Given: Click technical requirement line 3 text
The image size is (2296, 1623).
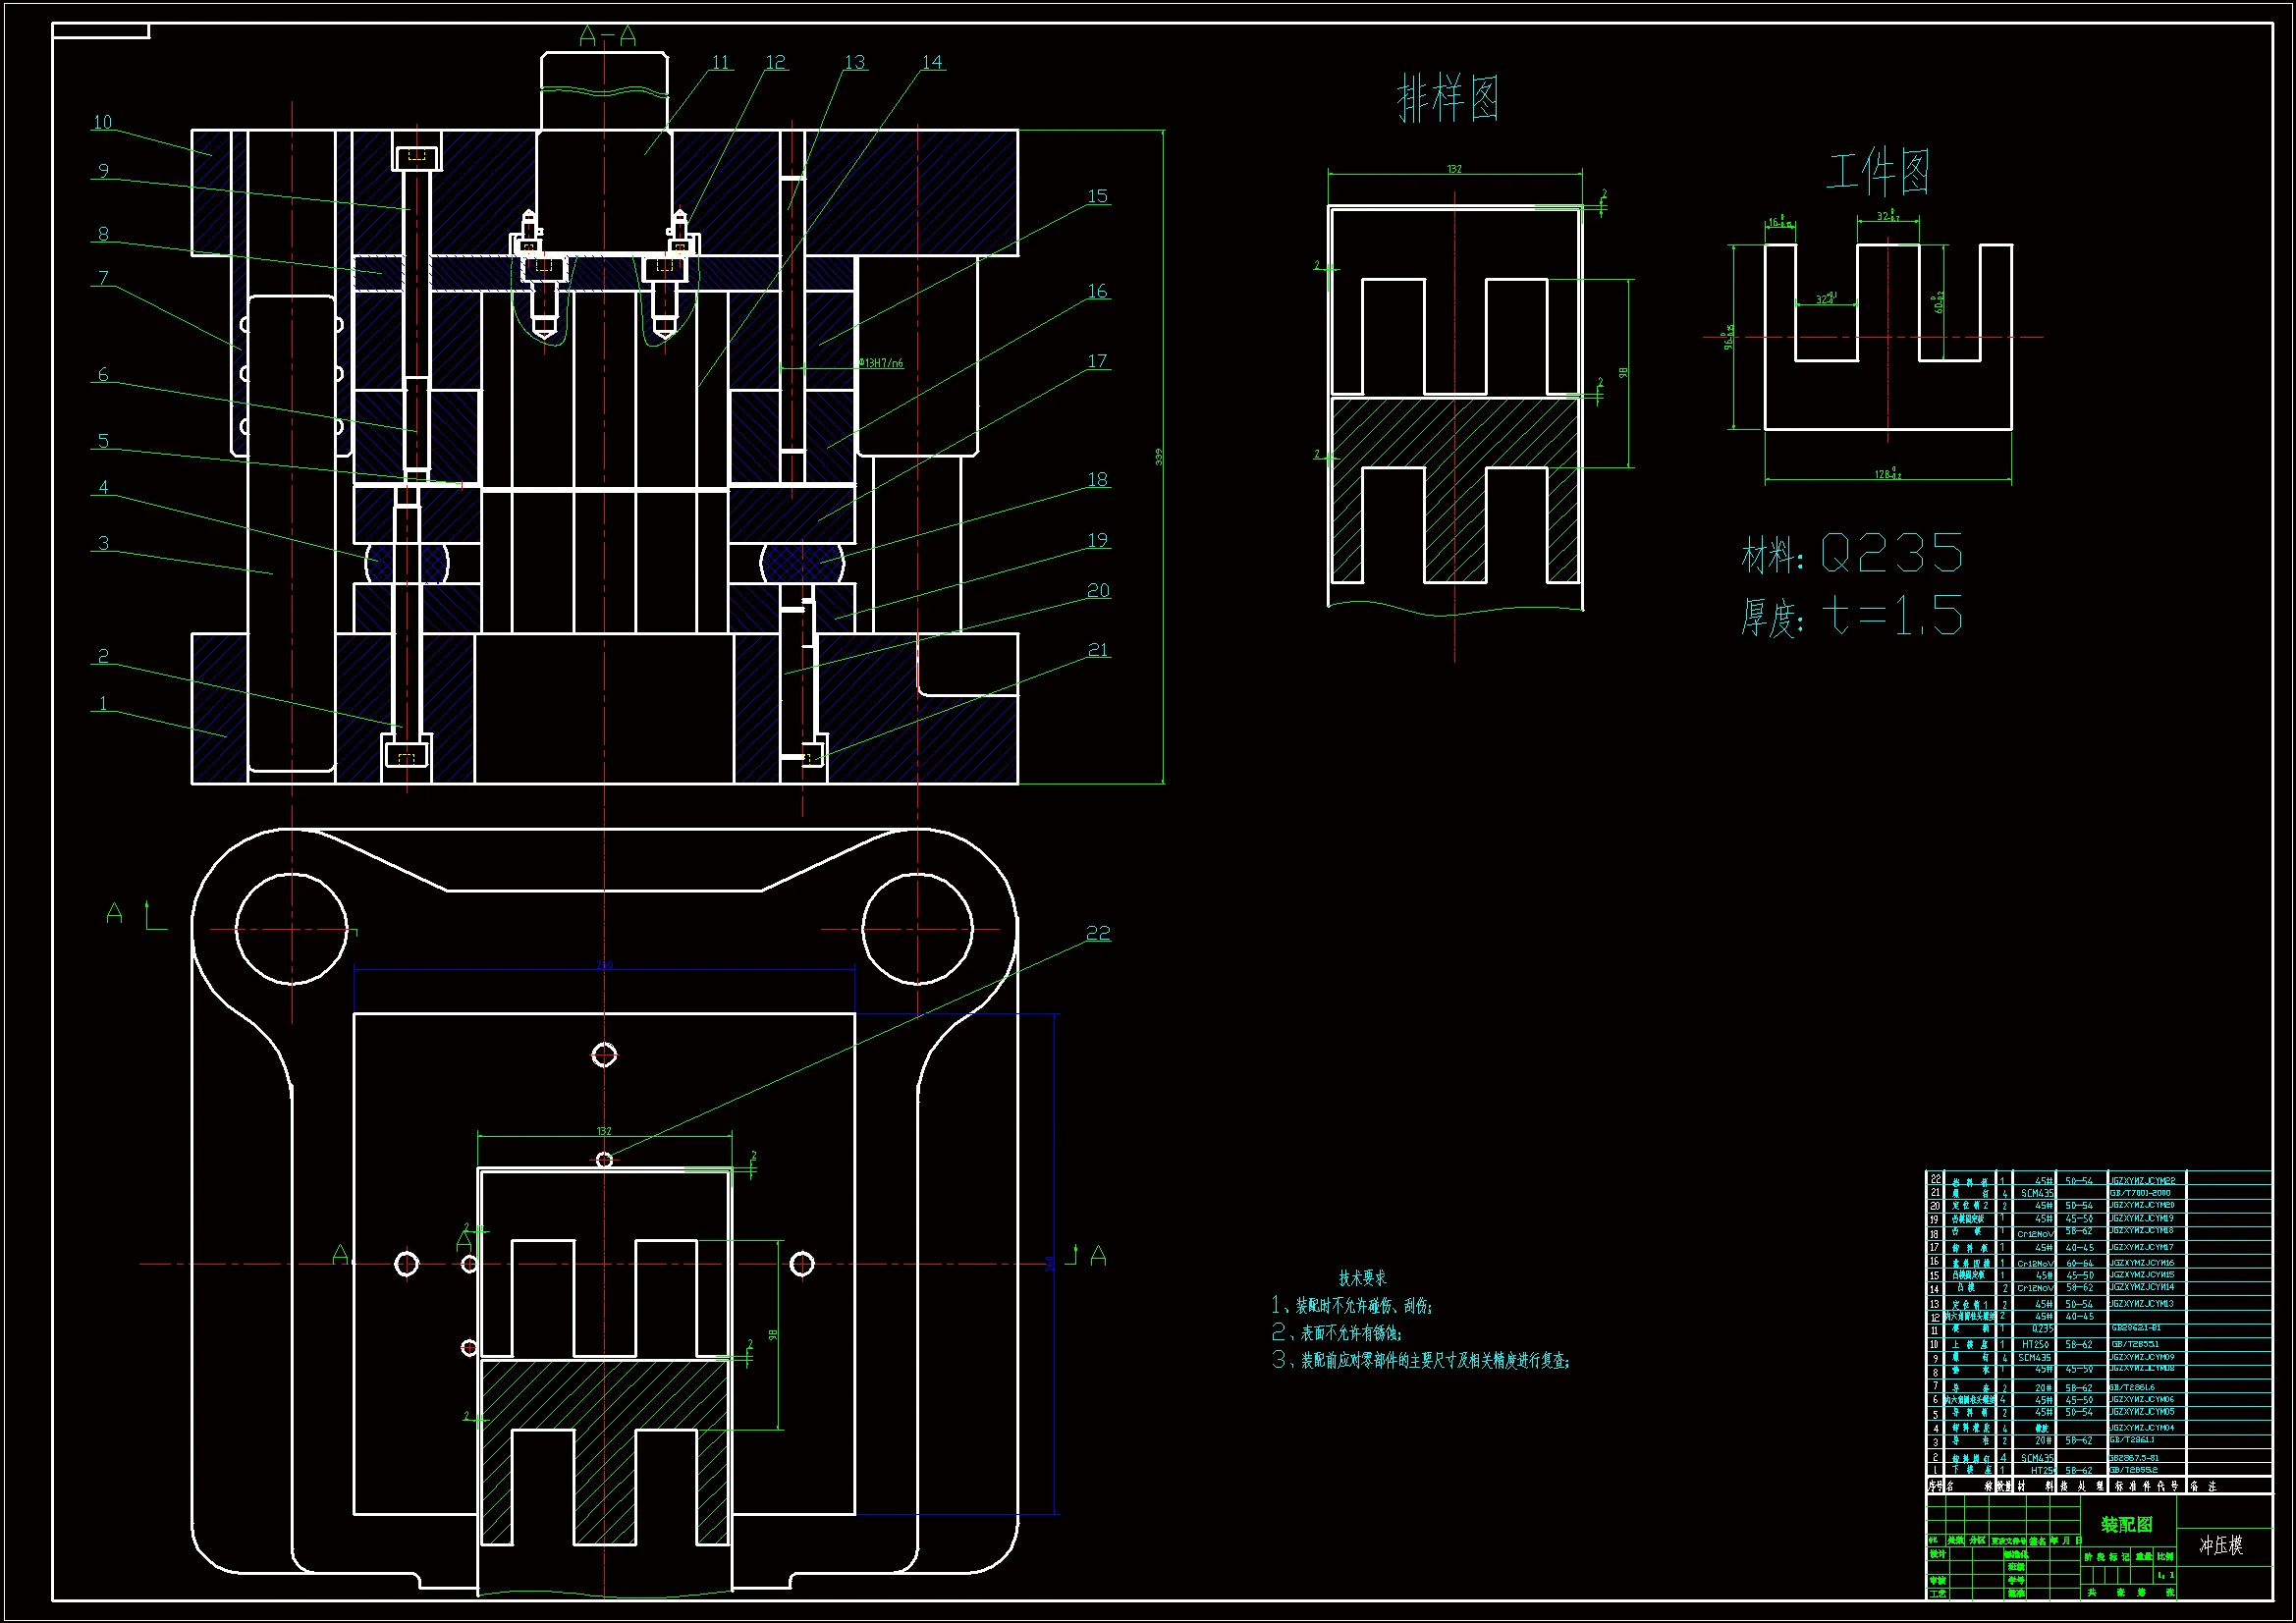Looking at the screenshot, I should tap(1420, 1360).
